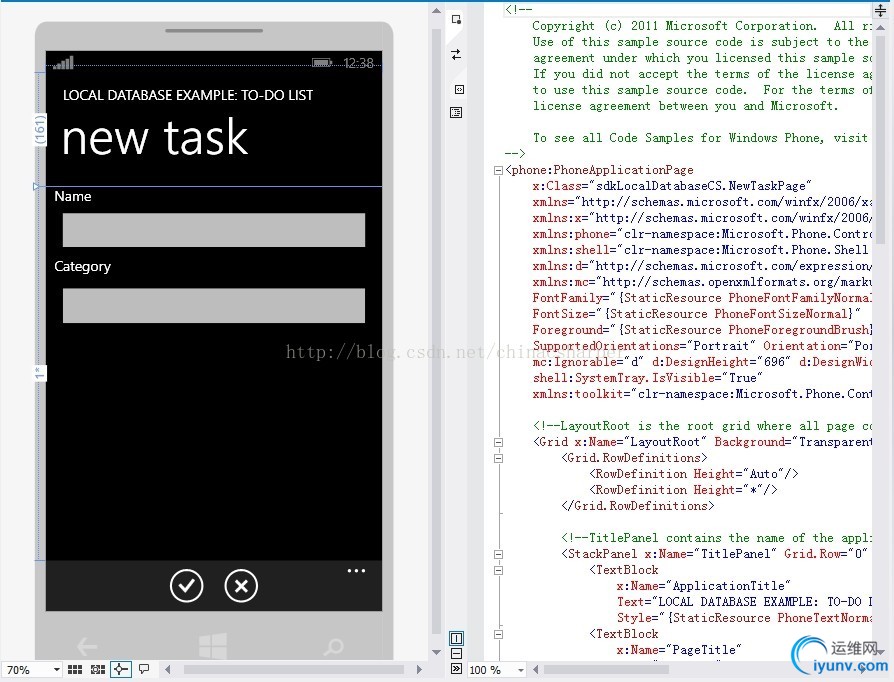The width and height of the screenshot is (894, 682).
Task: Collapse the phone:PhoneApplicationPage element
Action: (x=498, y=170)
